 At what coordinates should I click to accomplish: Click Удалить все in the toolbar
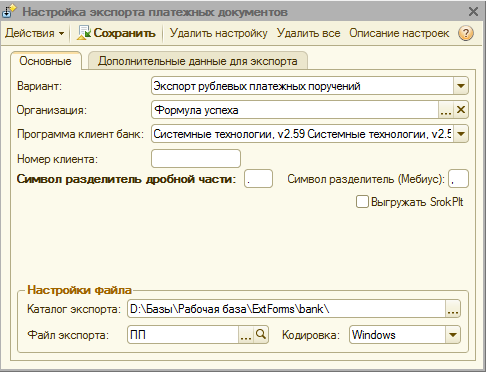pyautogui.click(x=309, y=33)
